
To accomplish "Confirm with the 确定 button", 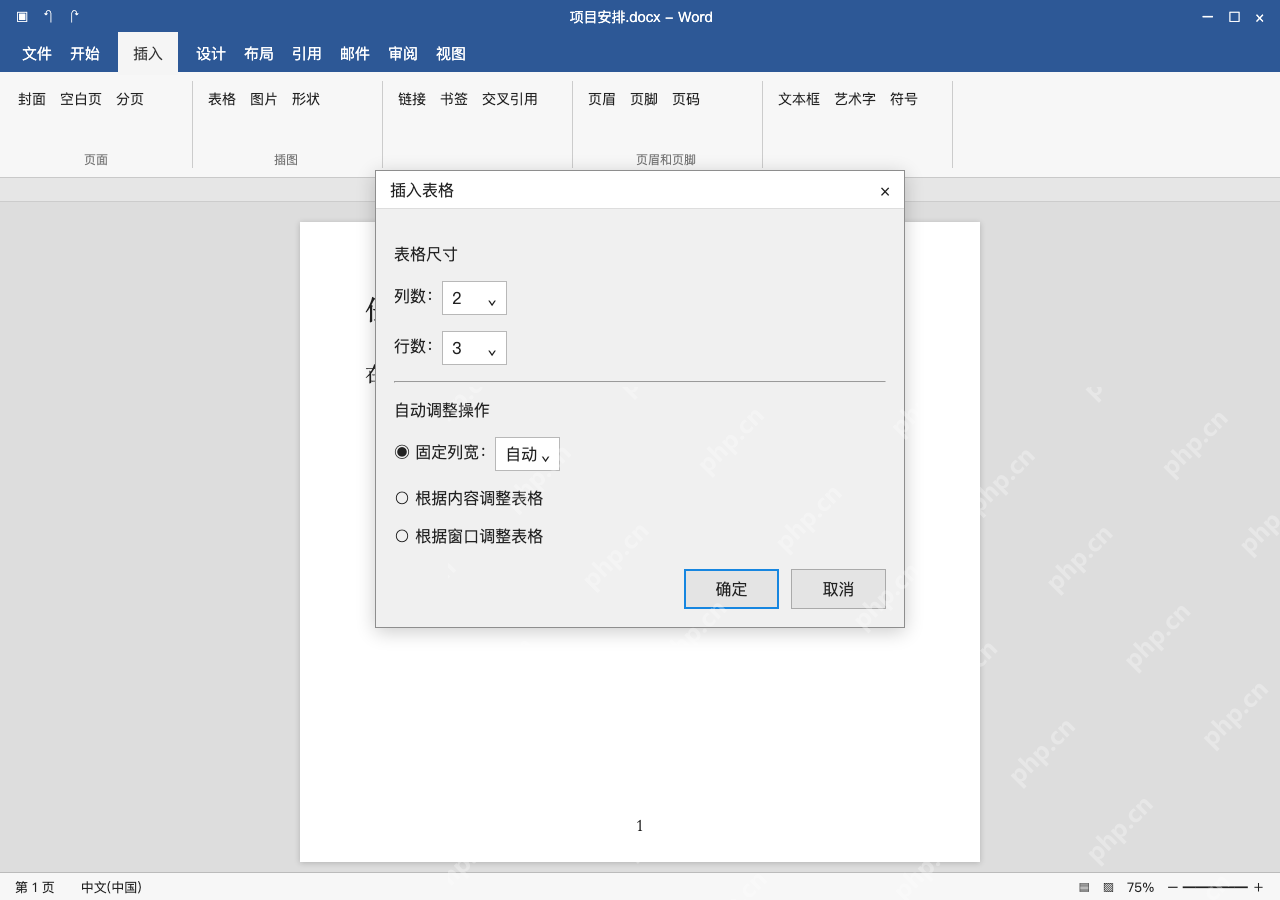I will pyautogui.click(x=731, y=589).
